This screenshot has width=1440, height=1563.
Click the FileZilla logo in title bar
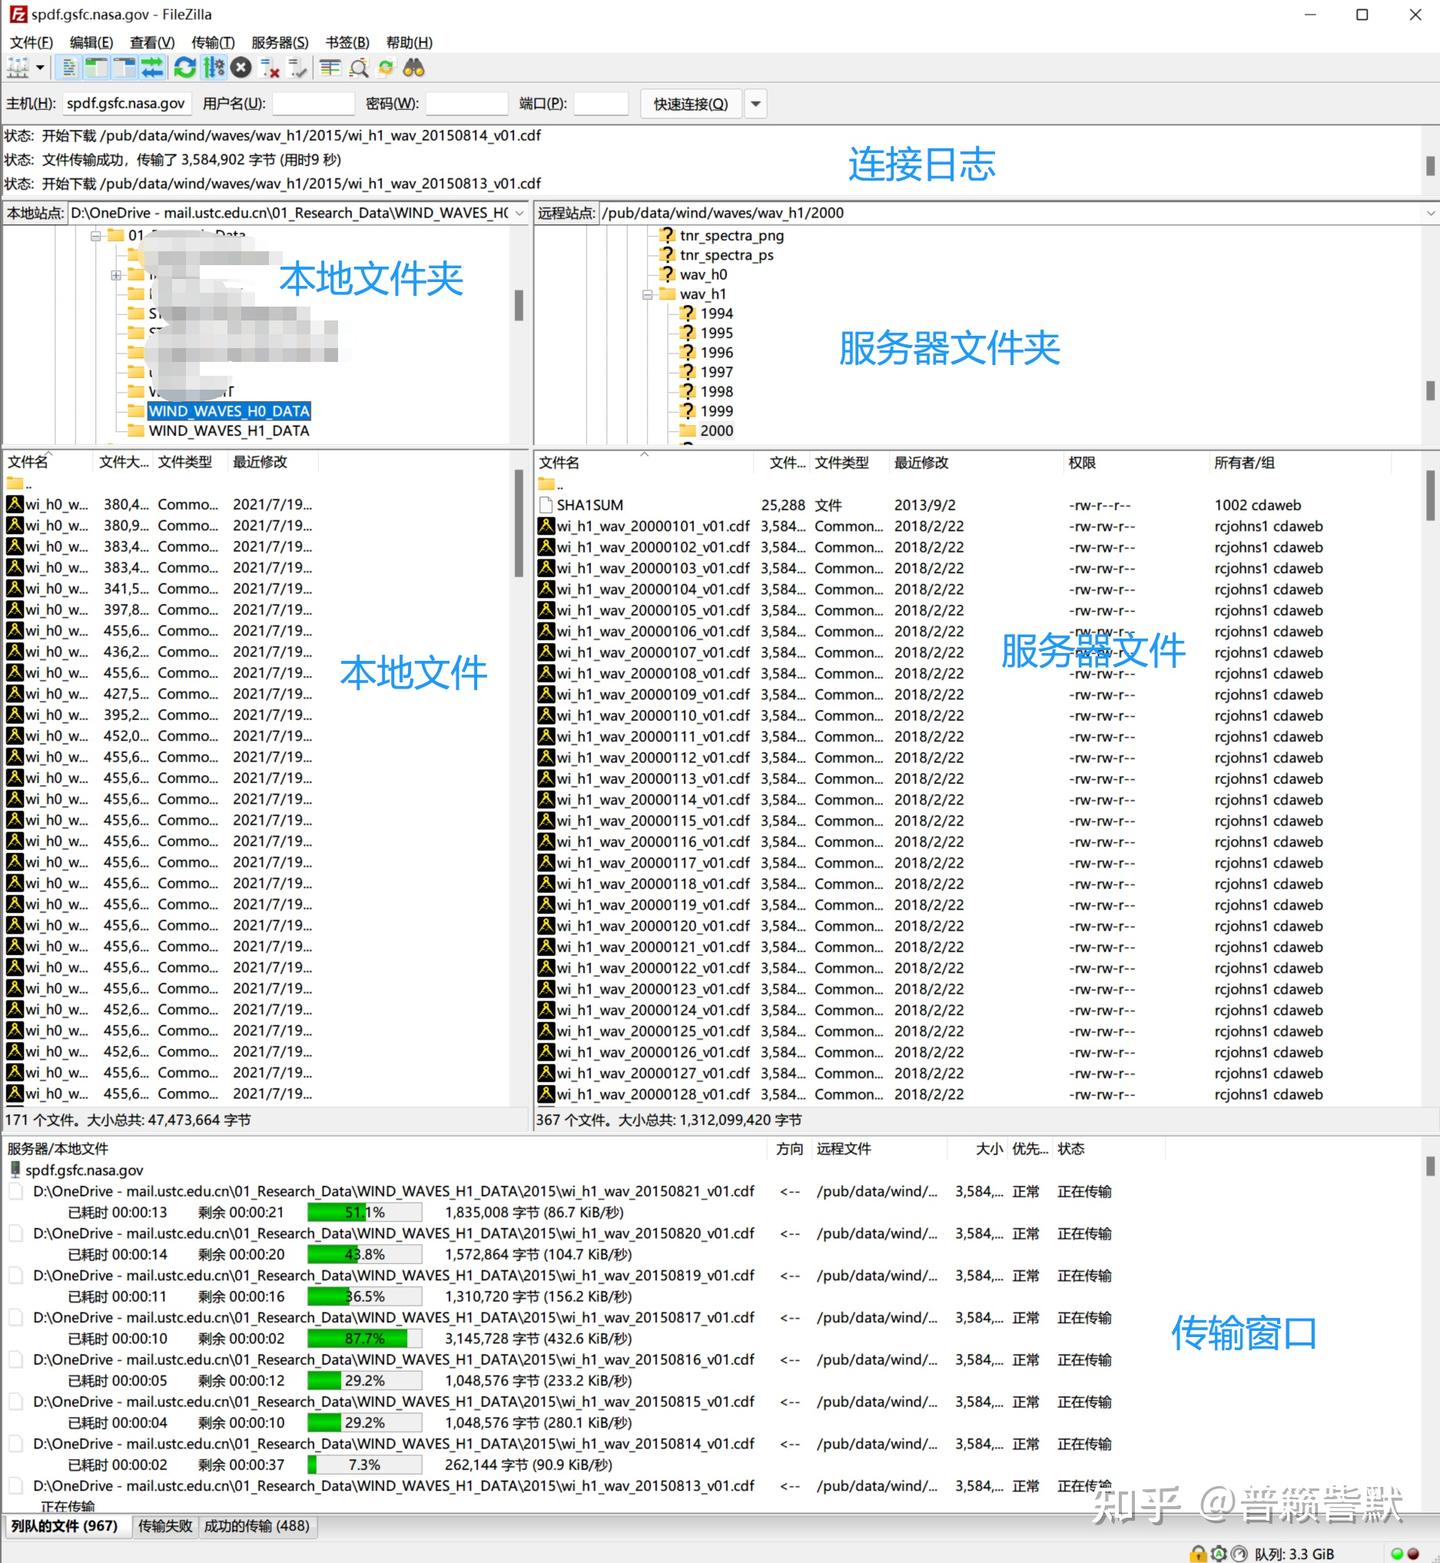point(18,15)
